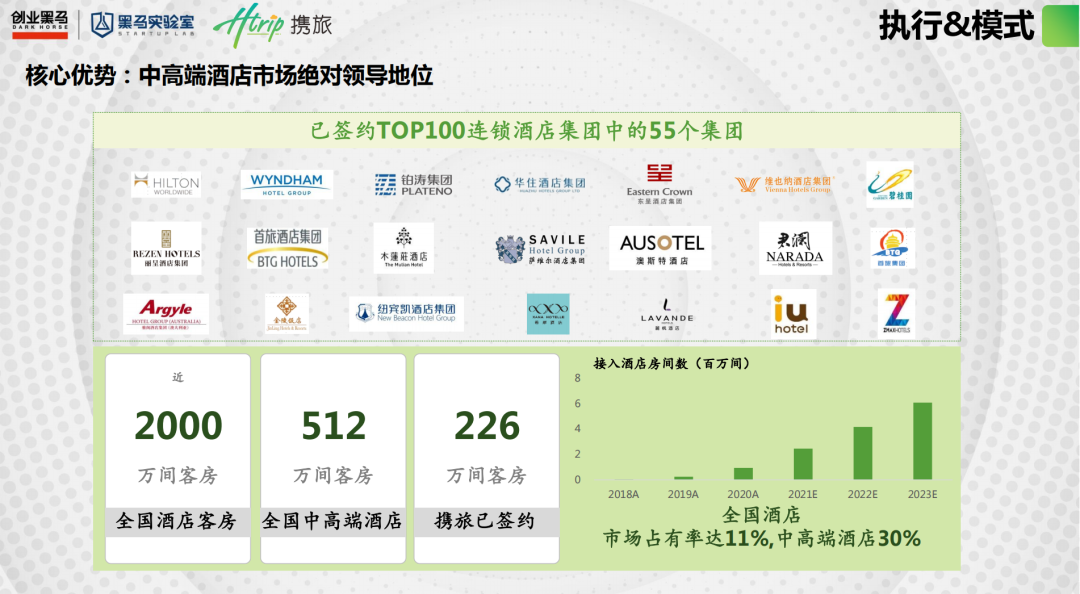Click the 创业黑马 Dark Horse logo
Viewport: 1080px width, 594px height.
tap(39, 24)
